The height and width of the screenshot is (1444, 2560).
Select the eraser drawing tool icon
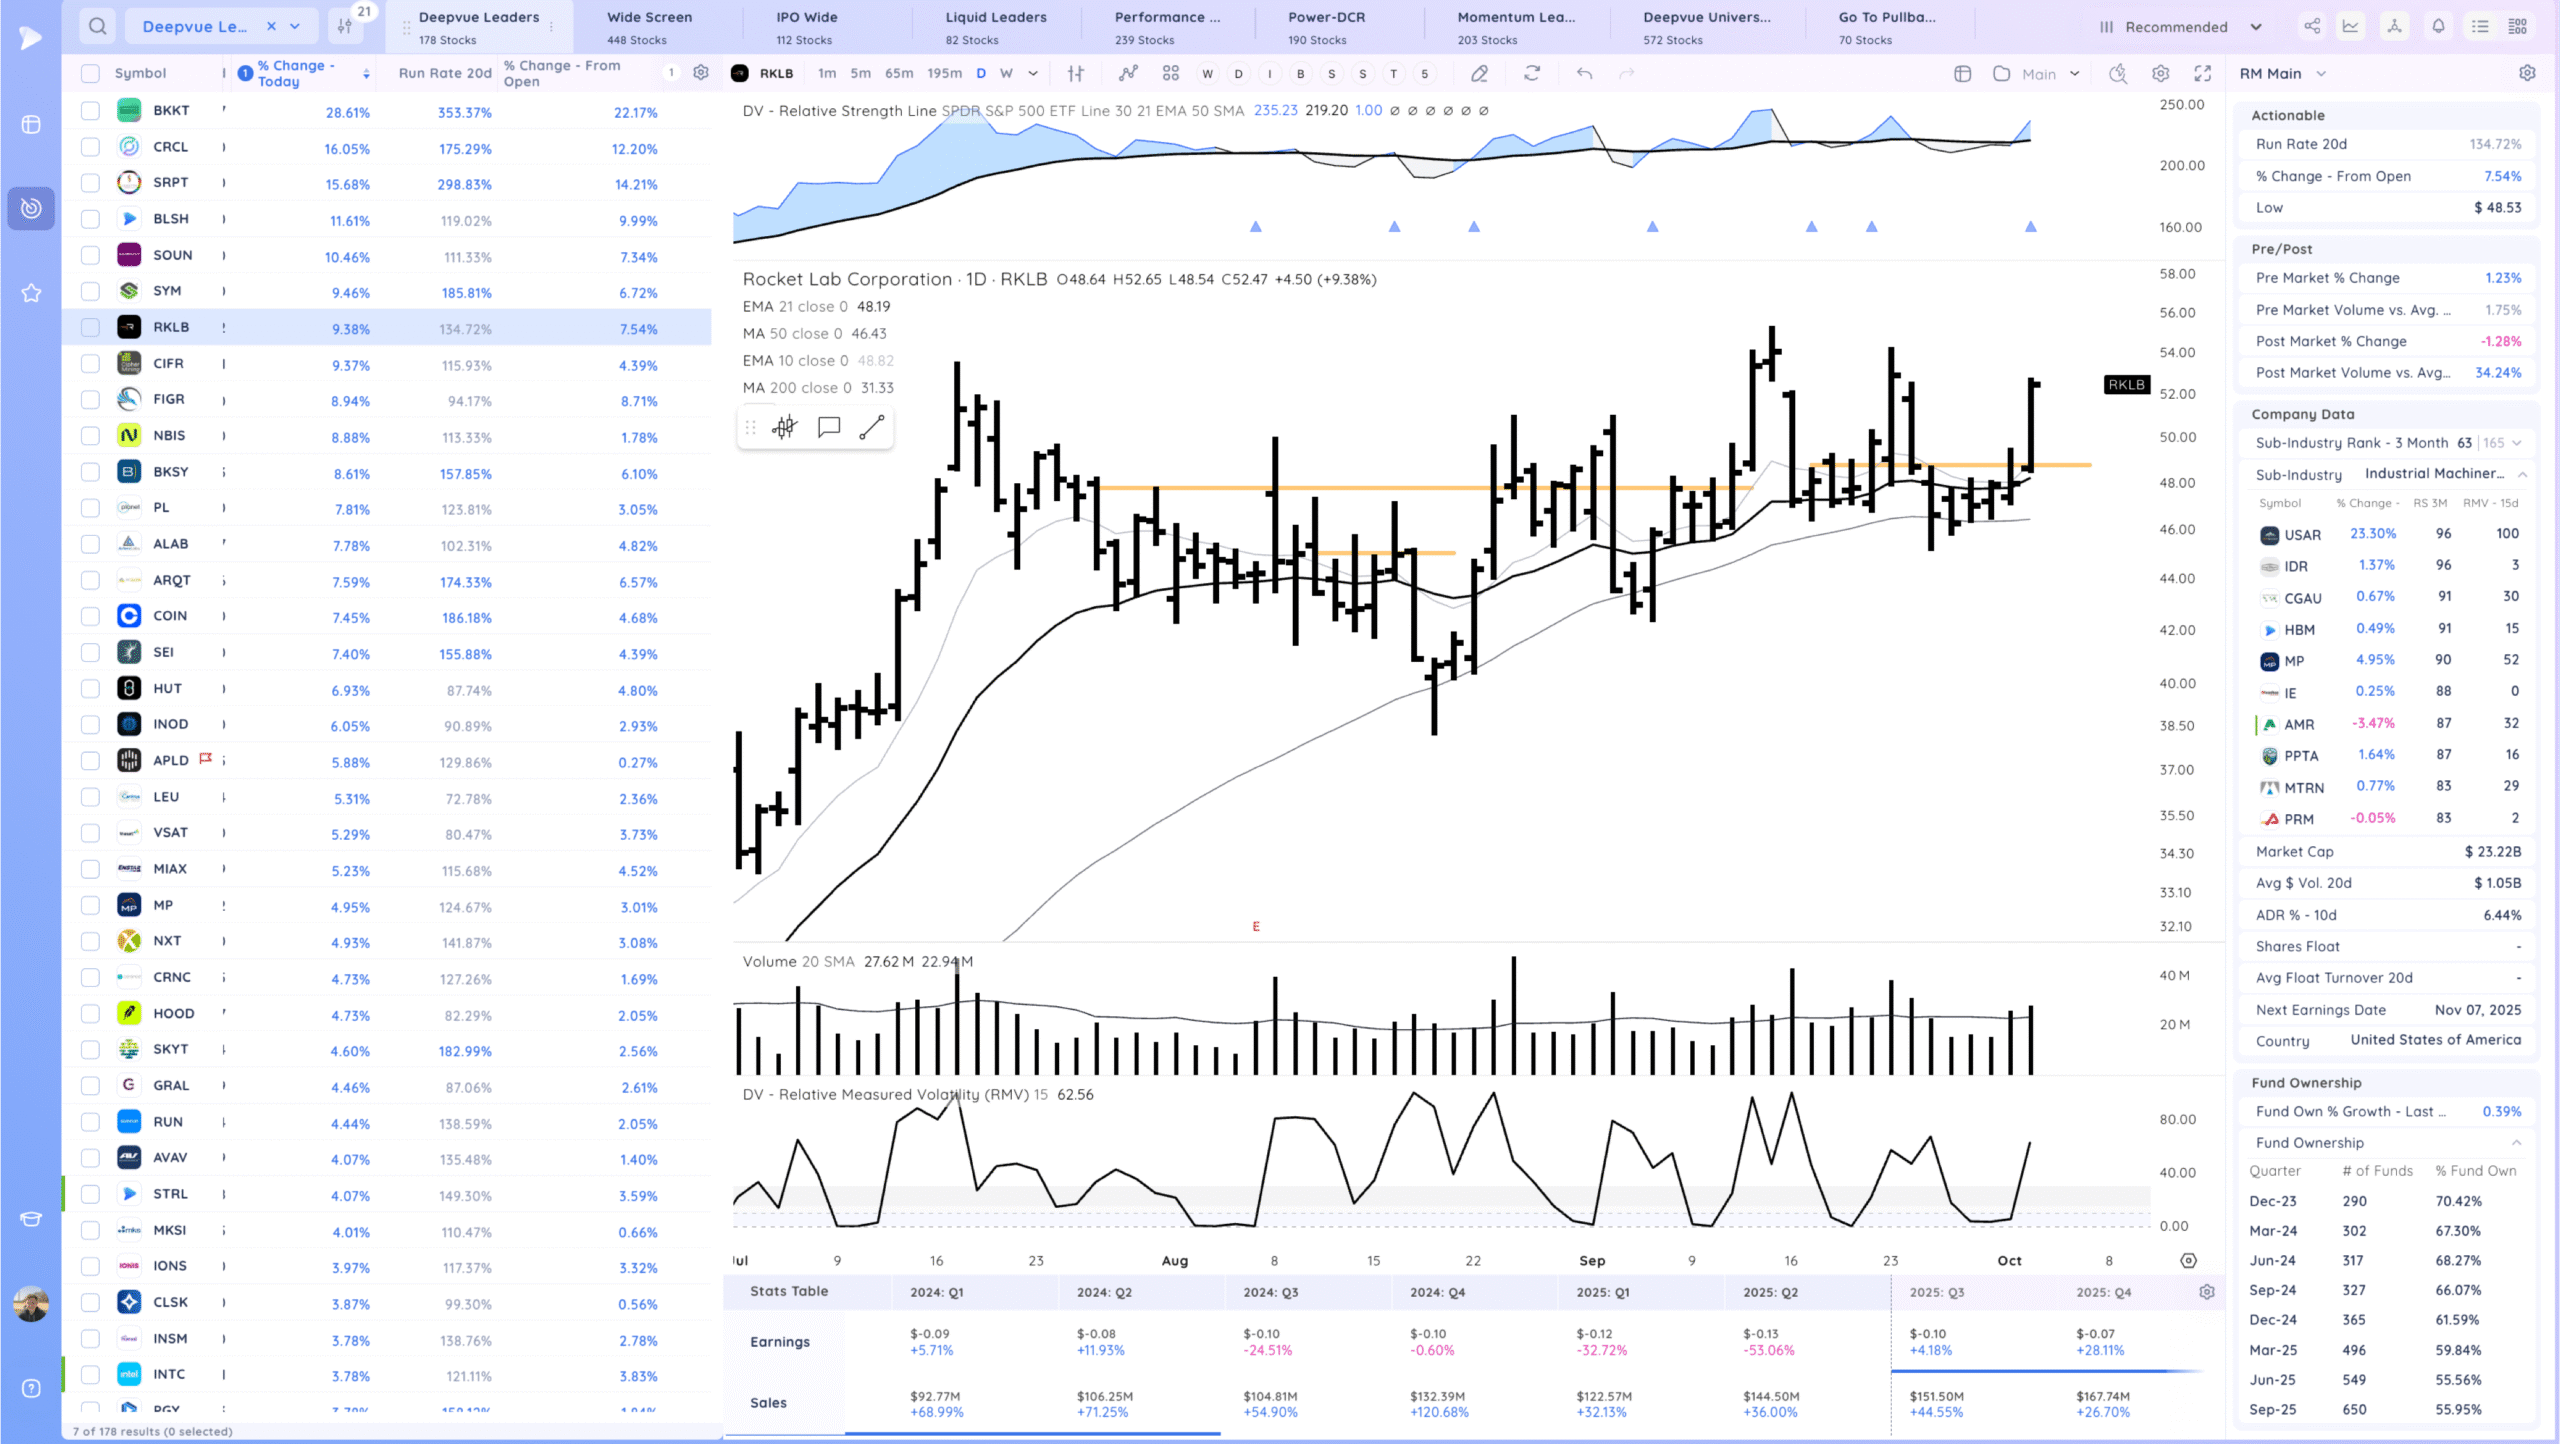1479,73
